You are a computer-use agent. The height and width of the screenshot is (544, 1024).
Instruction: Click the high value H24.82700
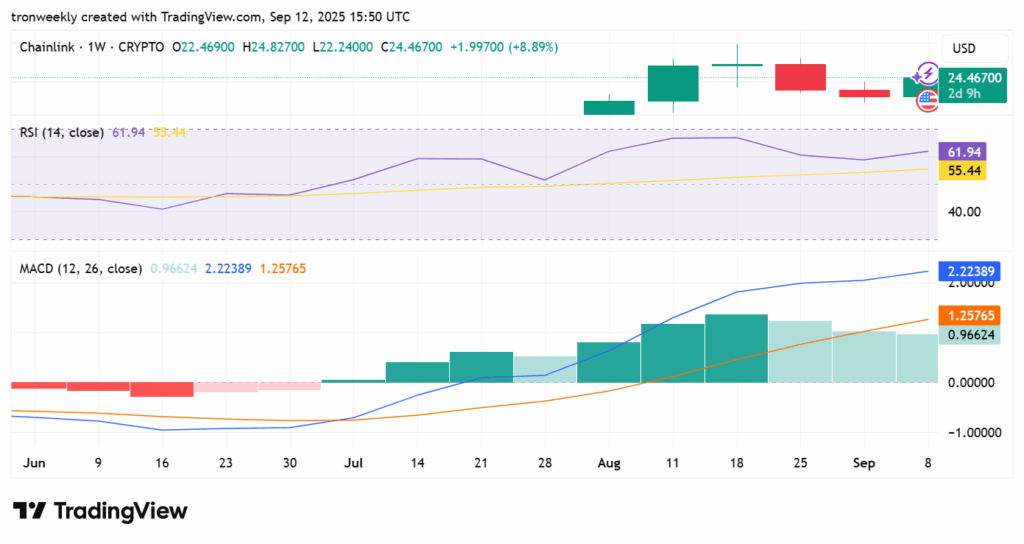(273, 47)
